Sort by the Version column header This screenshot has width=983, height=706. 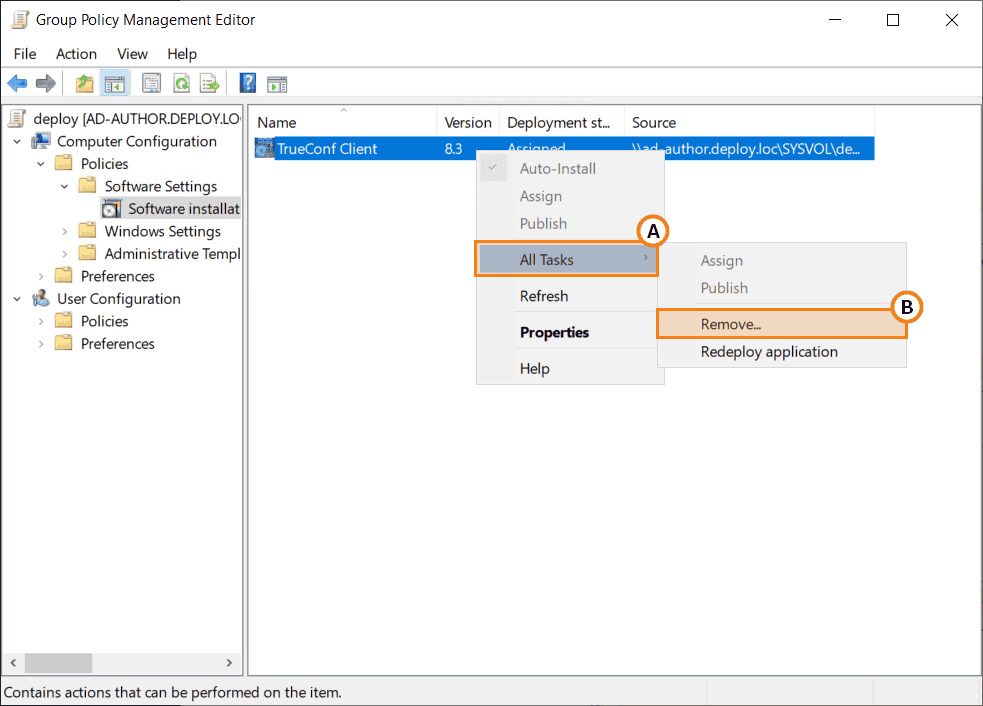(x=468, y=122)
